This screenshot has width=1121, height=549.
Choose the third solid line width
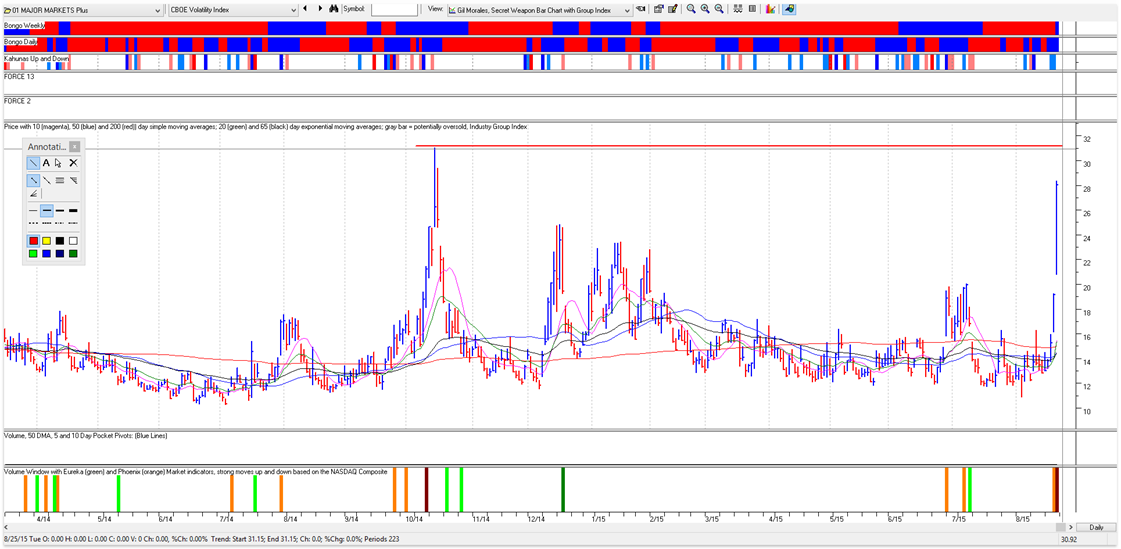pos(60,210)
